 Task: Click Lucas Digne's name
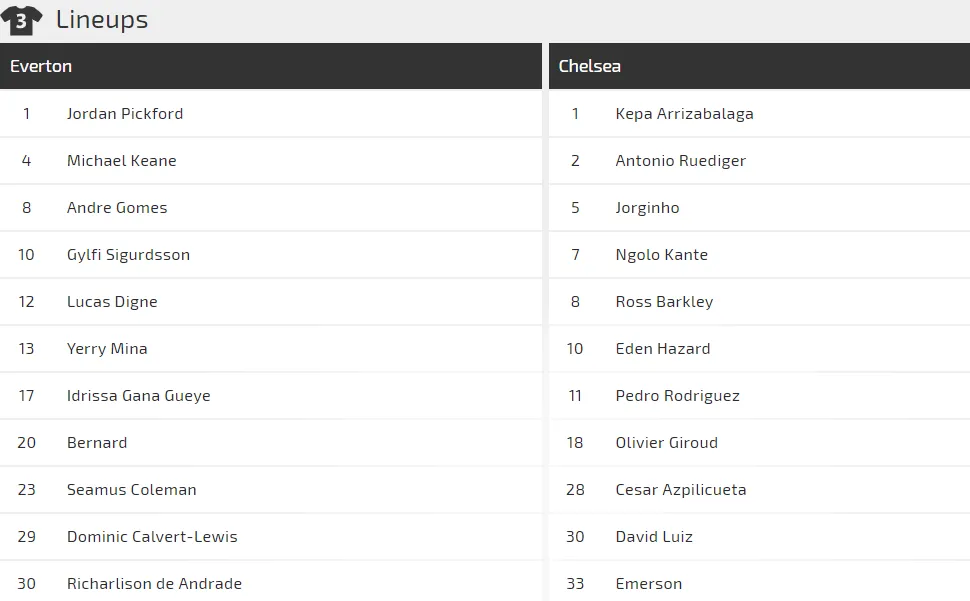click(x=112, y=302)
